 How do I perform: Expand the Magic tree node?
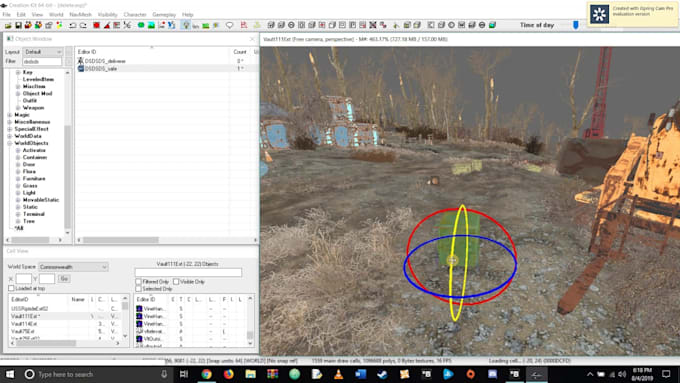click(x=10, y=115)
